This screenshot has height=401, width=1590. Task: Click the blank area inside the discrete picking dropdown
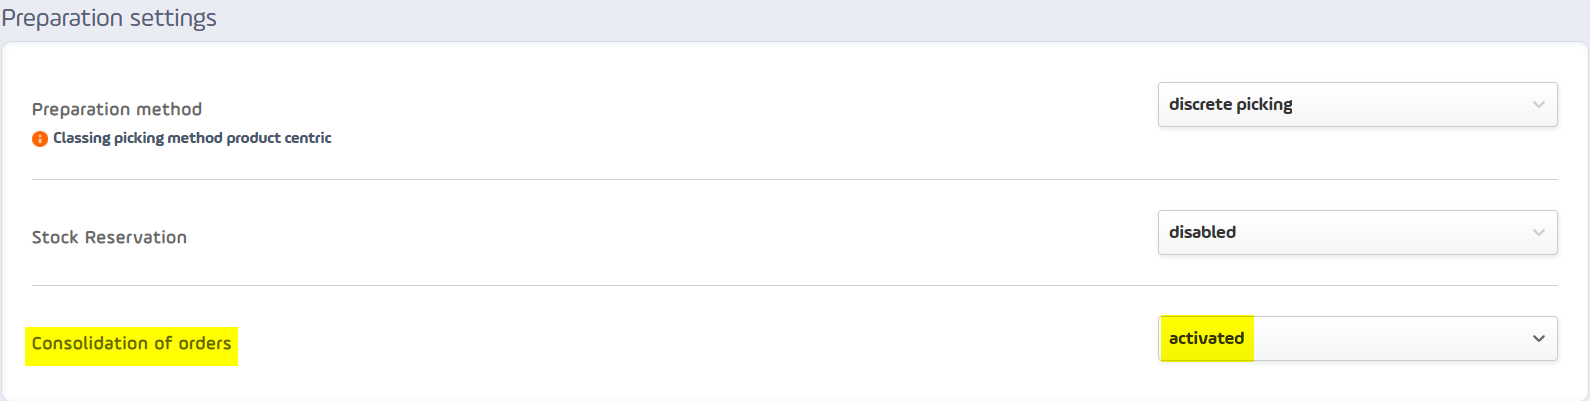1411,105
